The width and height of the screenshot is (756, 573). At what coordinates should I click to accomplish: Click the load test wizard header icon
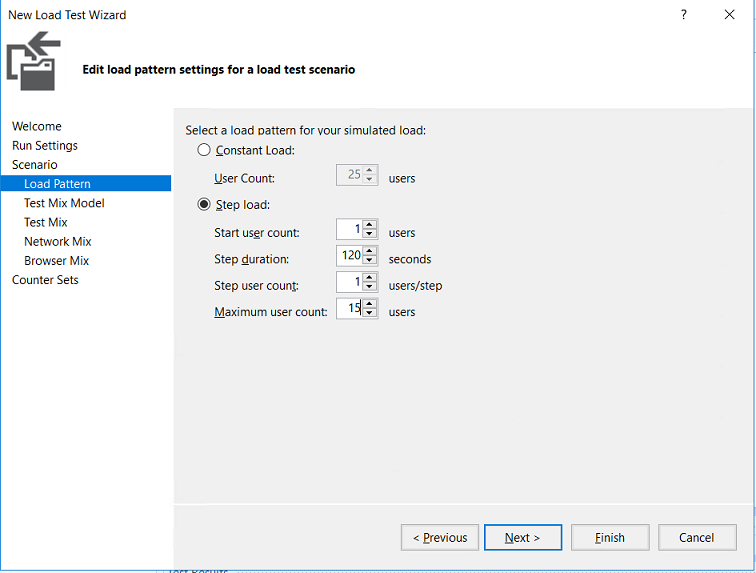coord(34,62)
